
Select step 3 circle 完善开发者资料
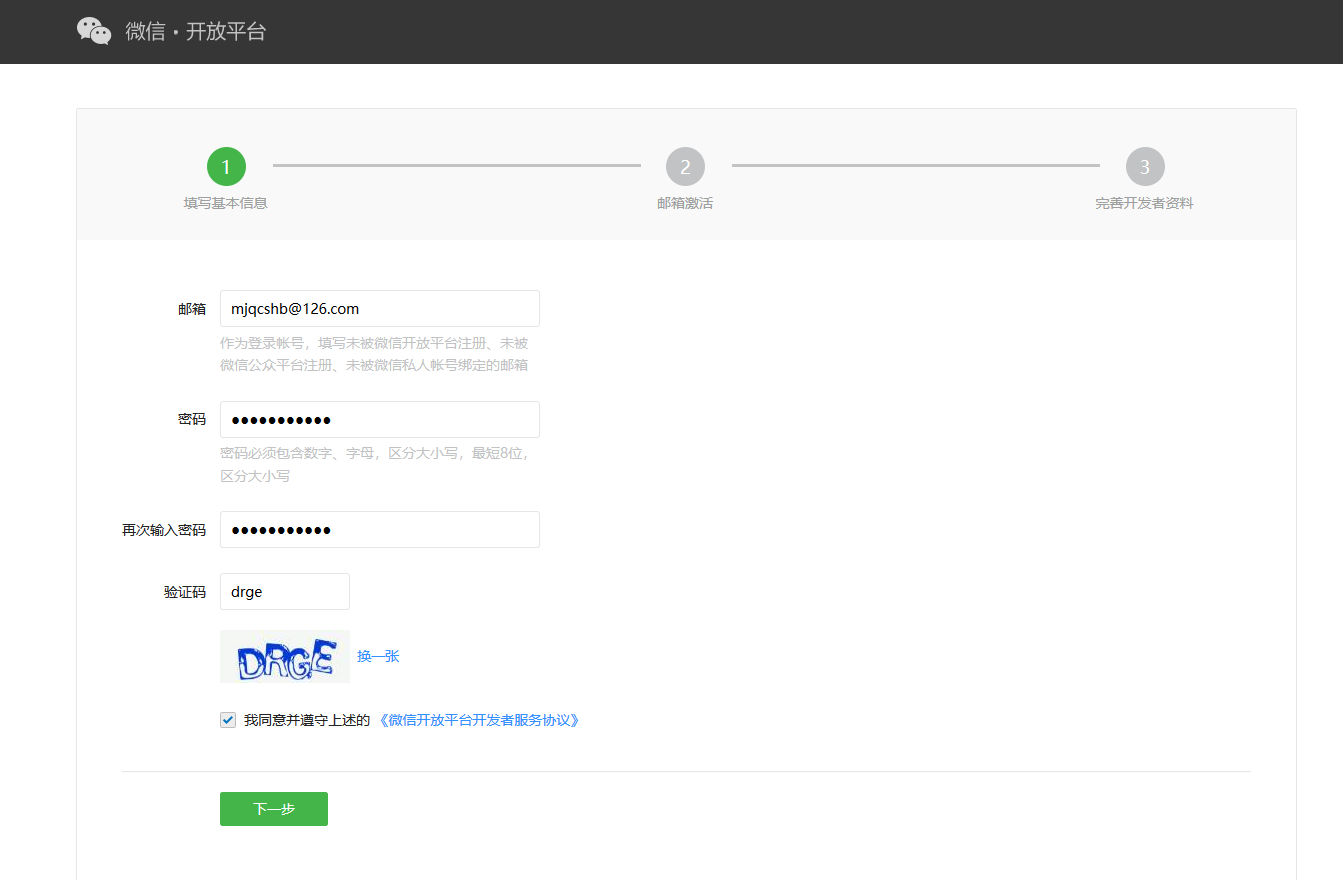pos(1145,167)
